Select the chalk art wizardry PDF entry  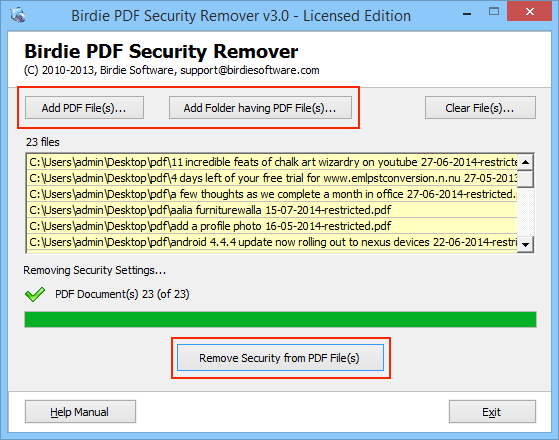tap(272, 162)
